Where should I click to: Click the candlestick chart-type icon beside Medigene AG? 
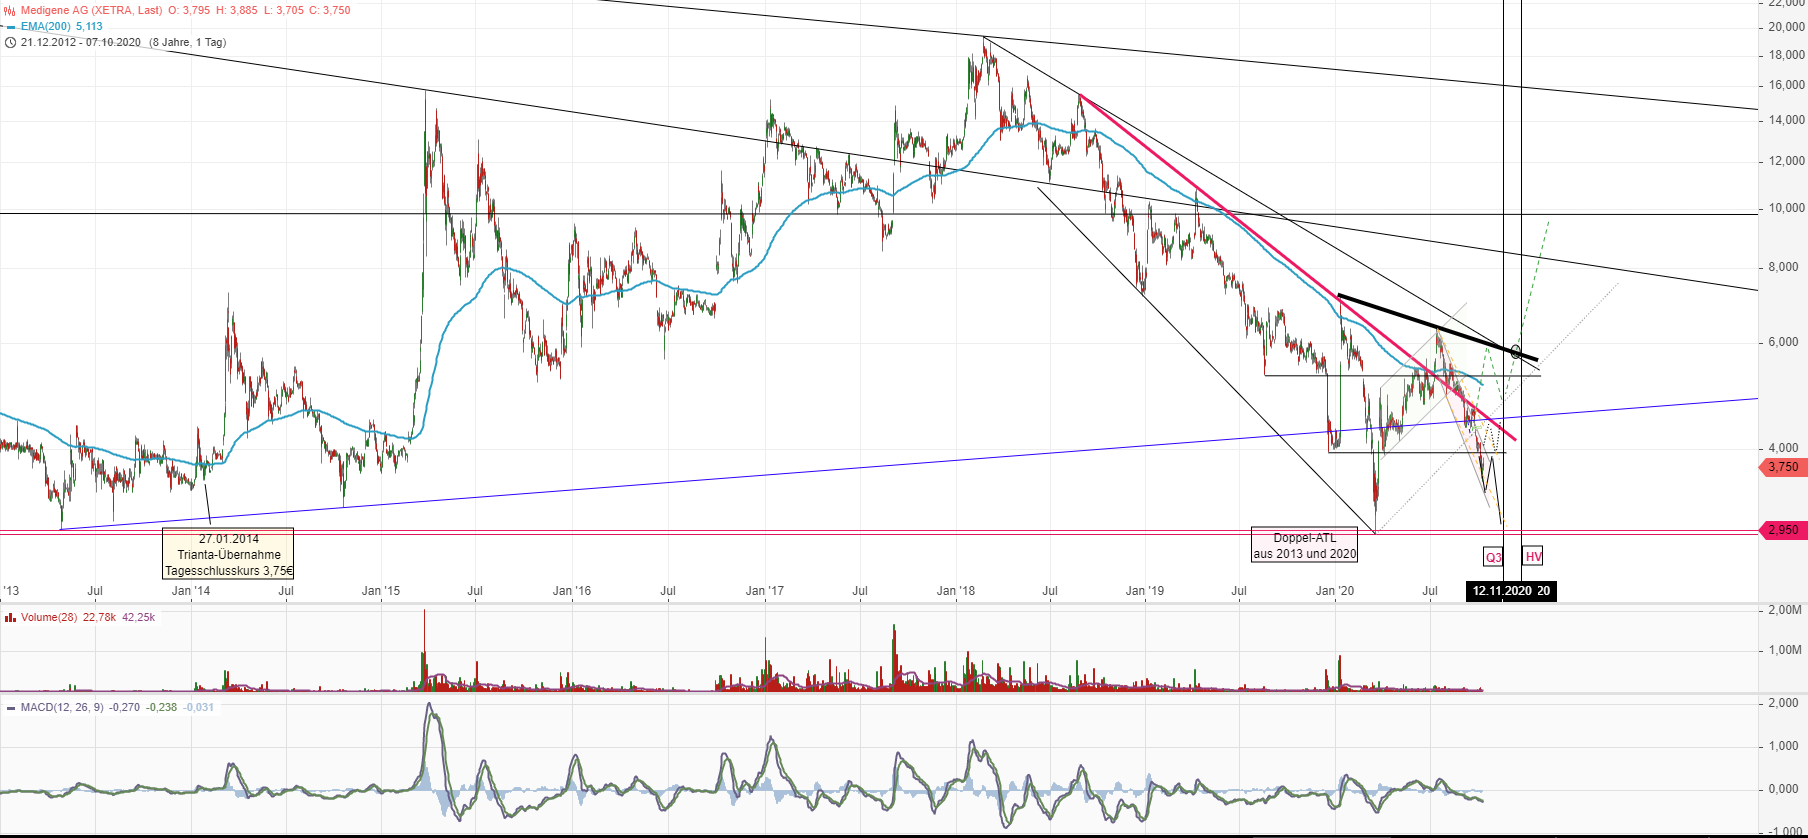(10, 11)
